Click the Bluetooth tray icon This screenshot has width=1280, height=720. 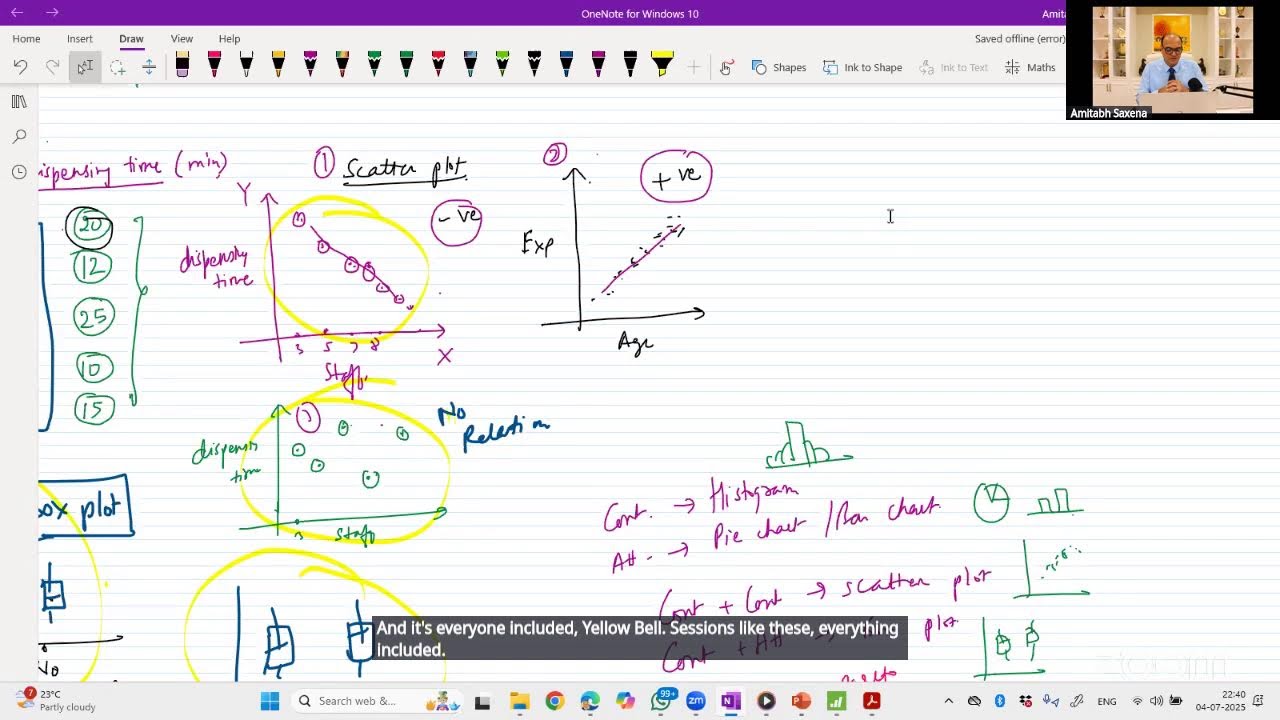tap(999, 701)
